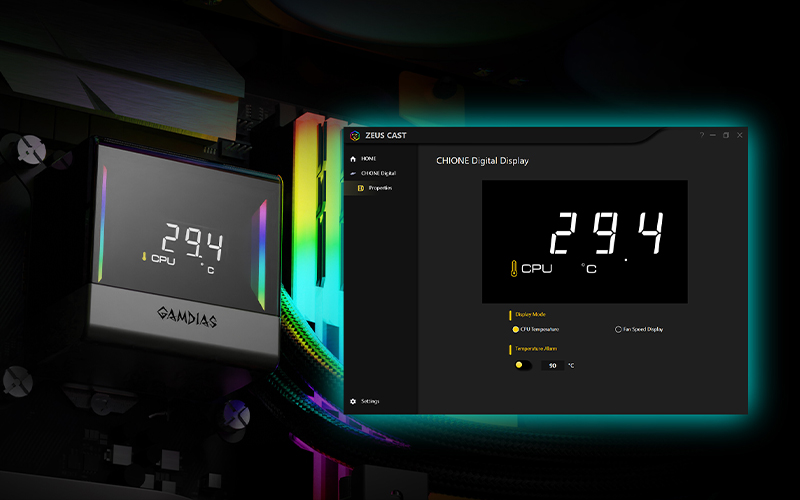Click the ZEUS CAST logo icon
The height and width of the screenshot is (500, 800).
tap(355, 135)
